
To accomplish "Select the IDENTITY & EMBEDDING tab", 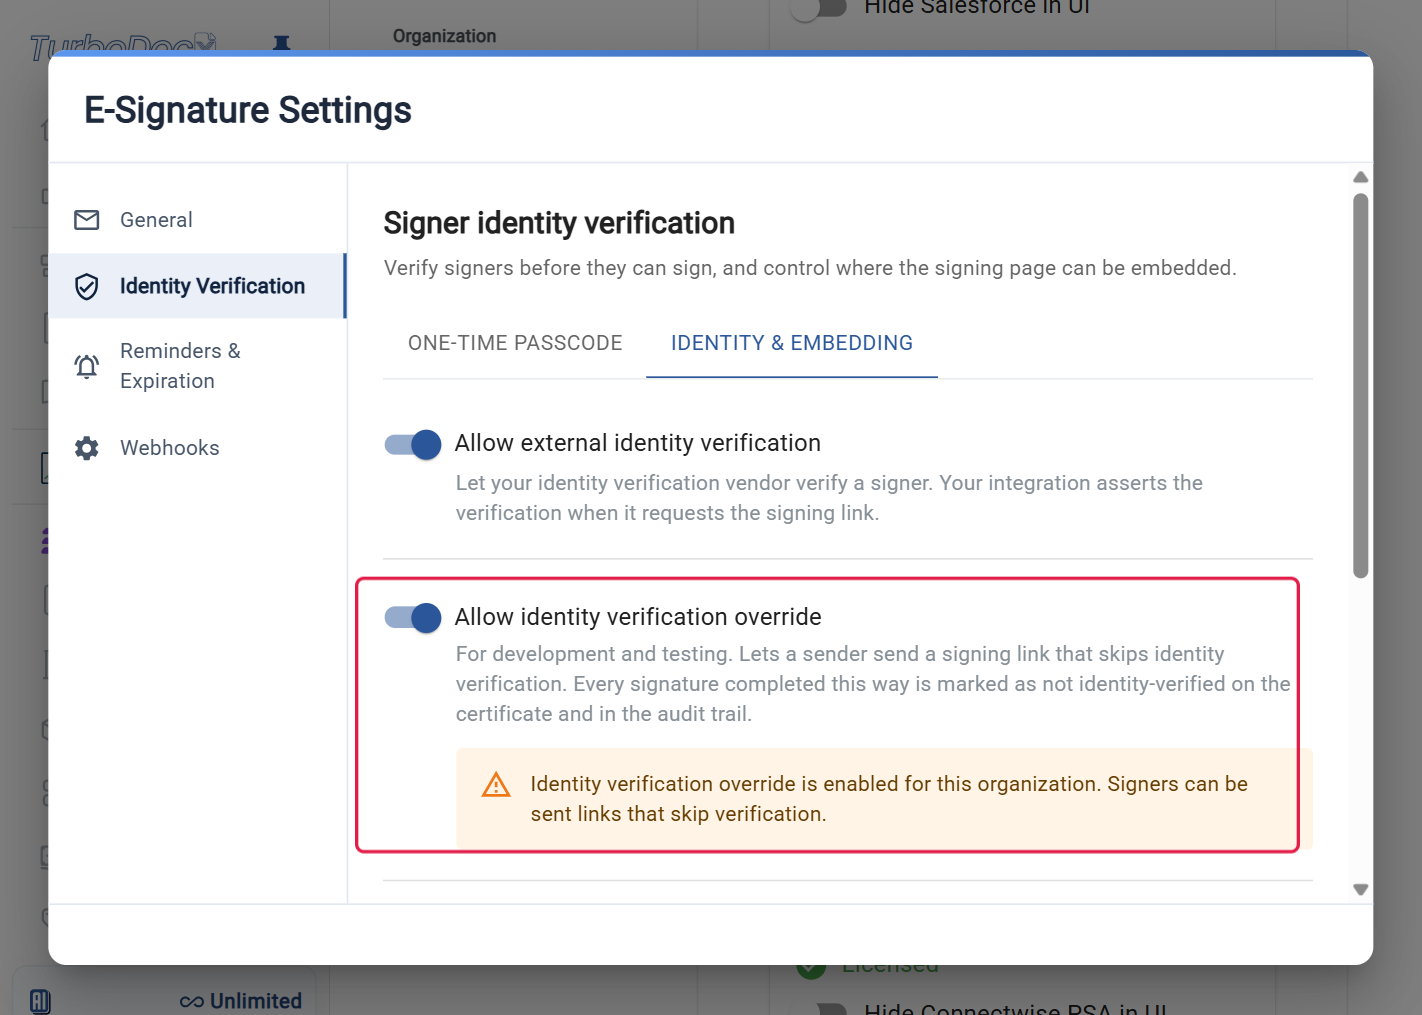I will 792,343.
